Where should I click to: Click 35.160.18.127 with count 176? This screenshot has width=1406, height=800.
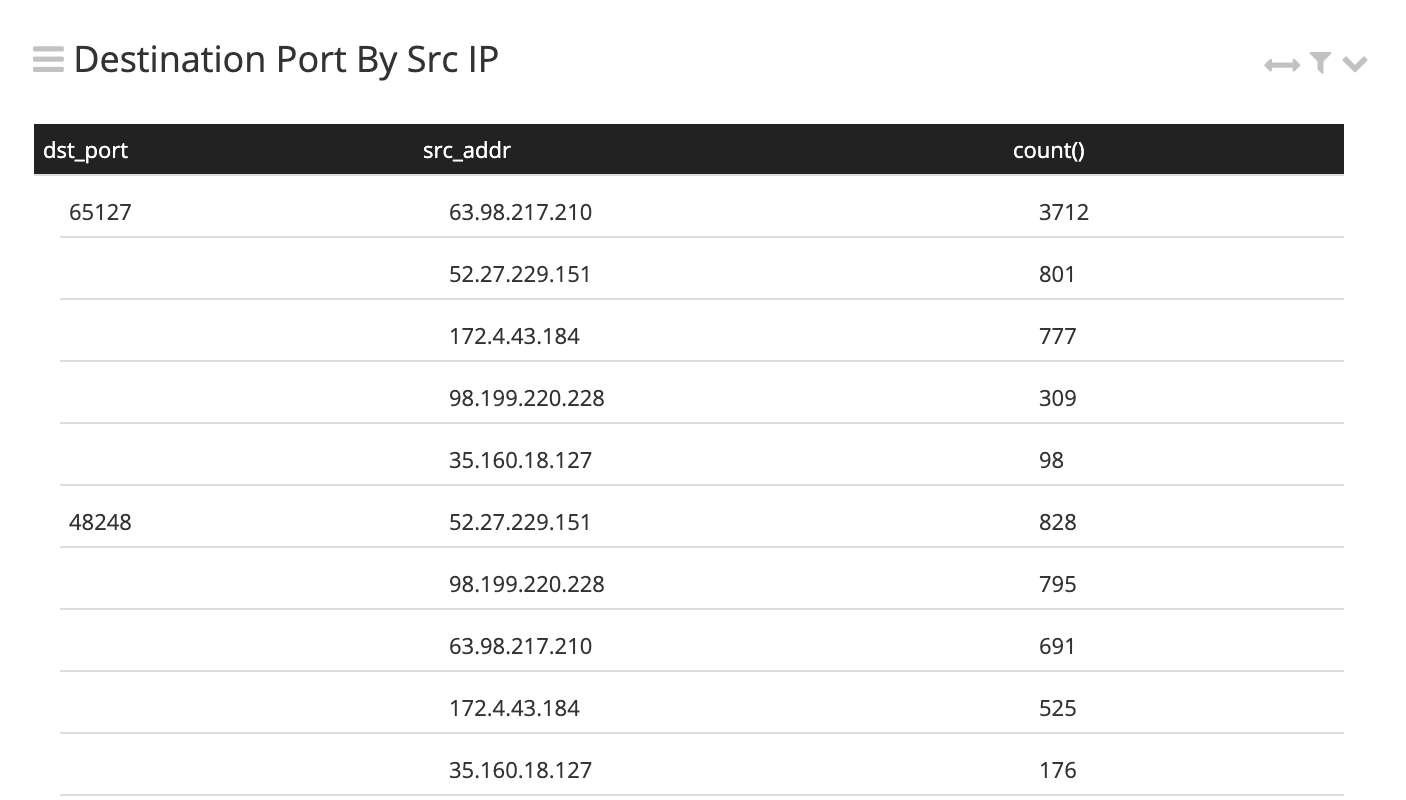(x=520, y=770)
